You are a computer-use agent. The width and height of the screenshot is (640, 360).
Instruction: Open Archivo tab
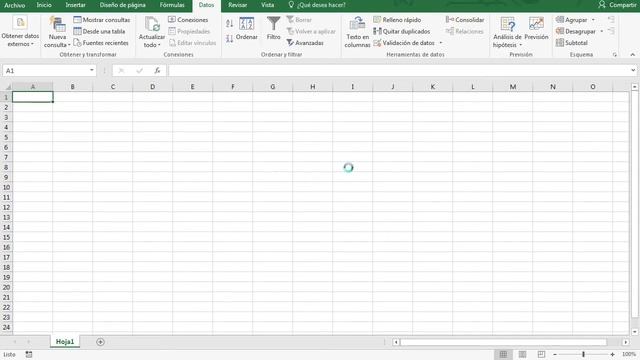coord(14,5)
